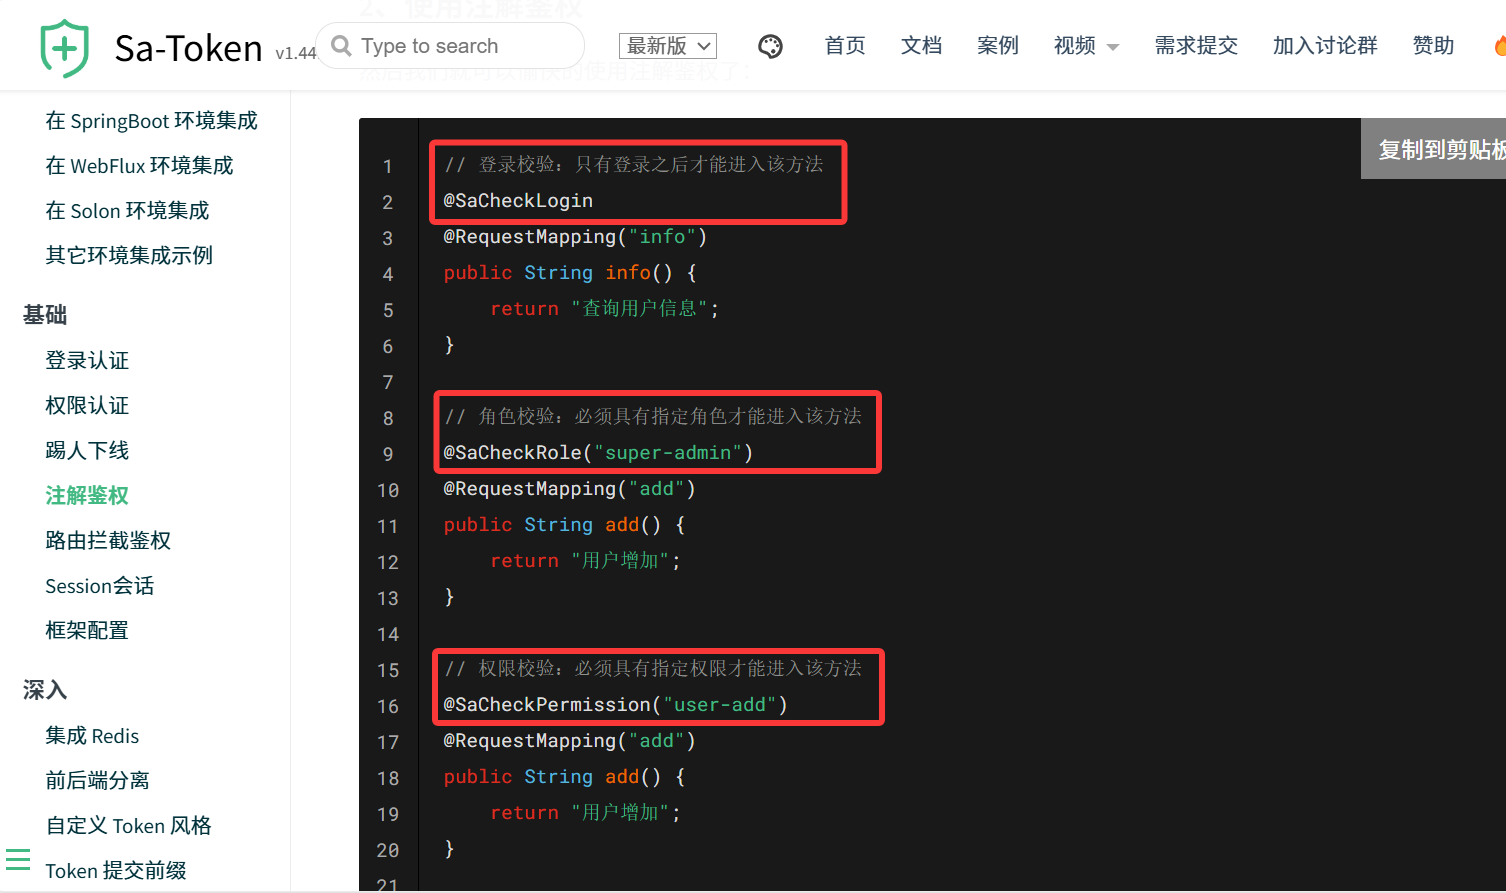
Task: Open the 最新版 version dropdown
Action: click(668, 46)
